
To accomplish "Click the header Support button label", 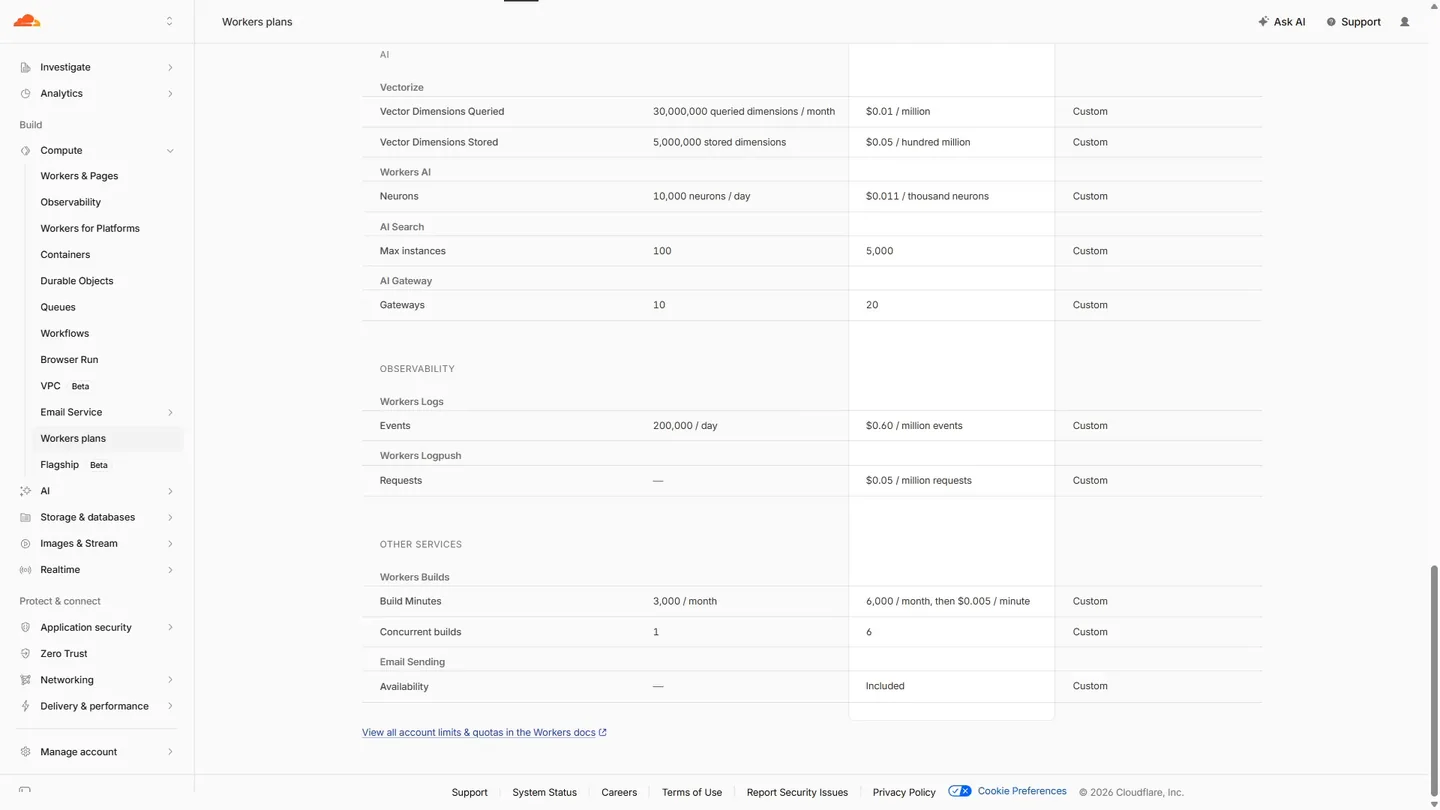I will point(1361,21).
